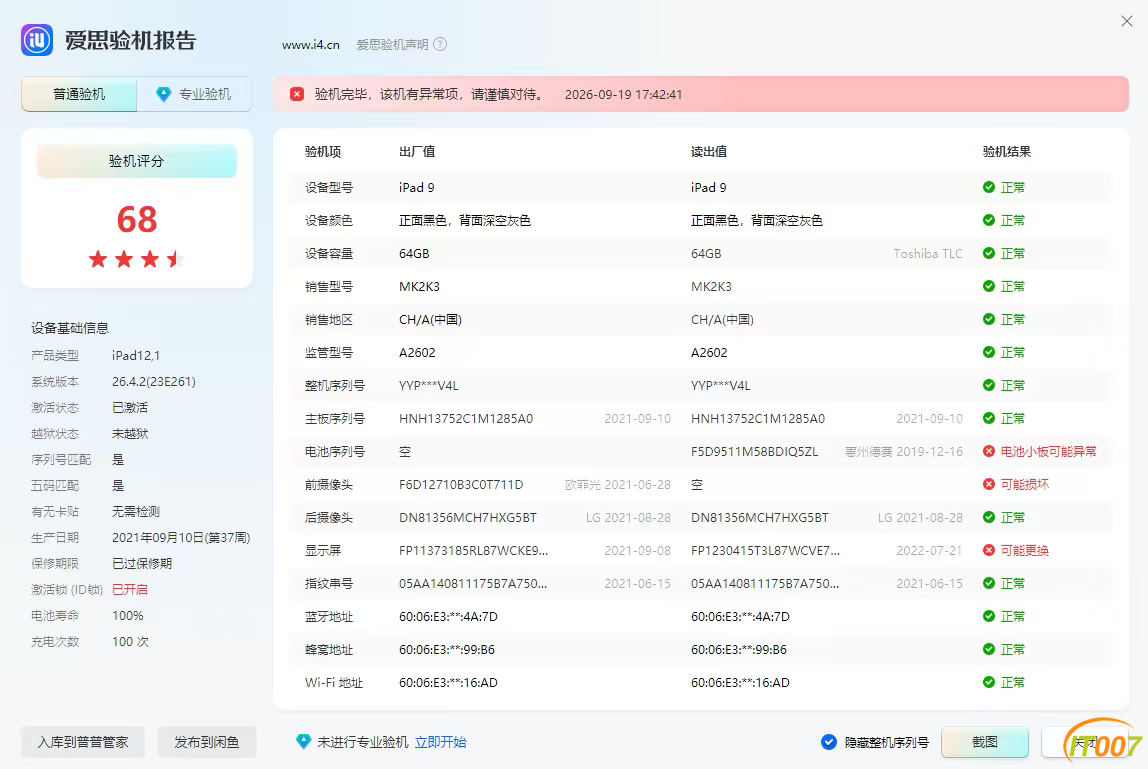Click the 100 次 charge count value
The image size is (1148, 769).
pyautogui.click(x=130, y=642)
